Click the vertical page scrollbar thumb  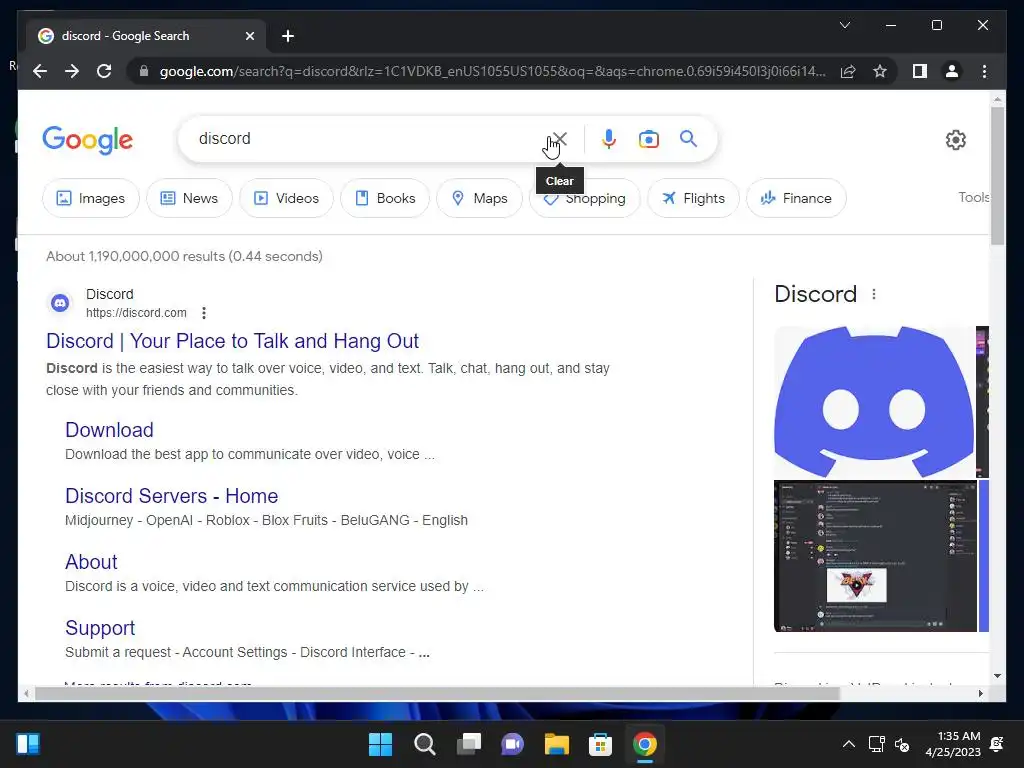click(x=997, y=176)
